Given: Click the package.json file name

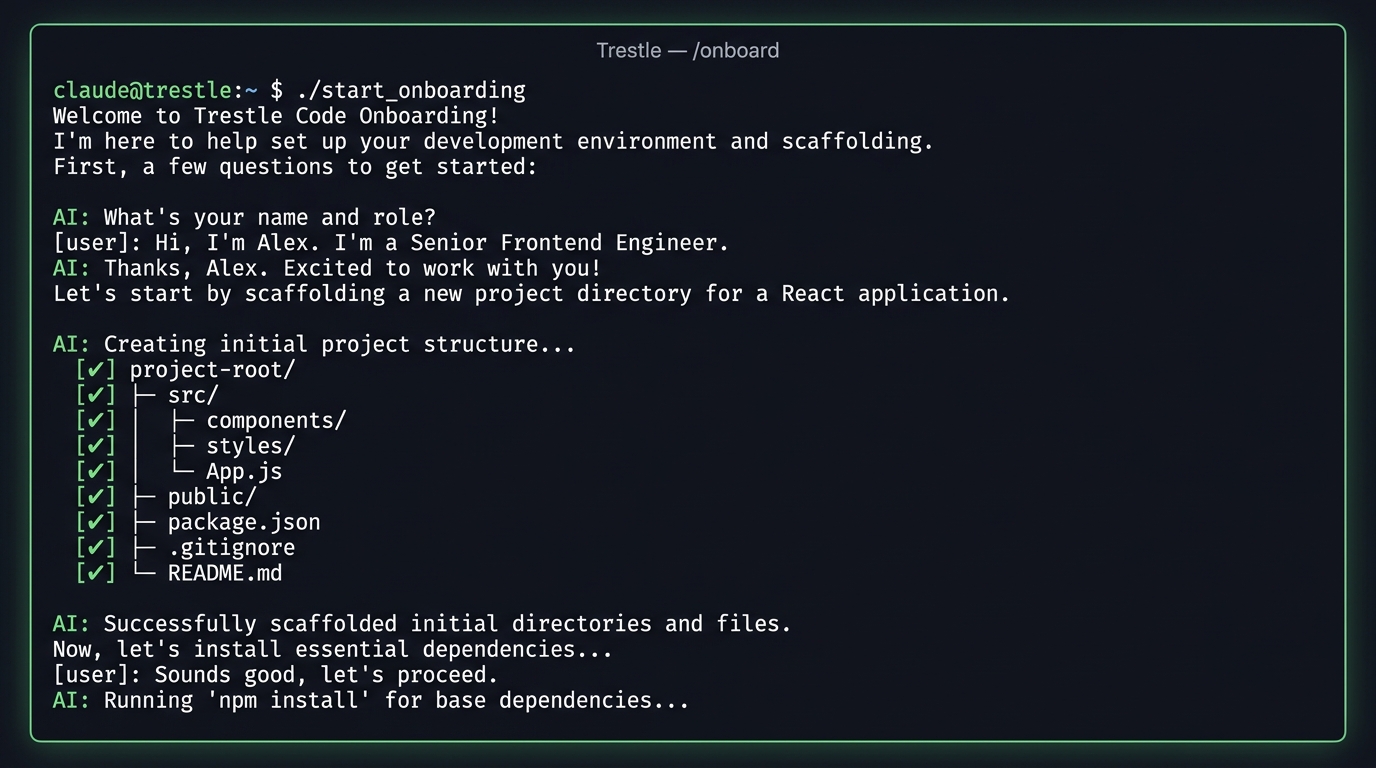Looking at the screenshot, I should (244, 522).
